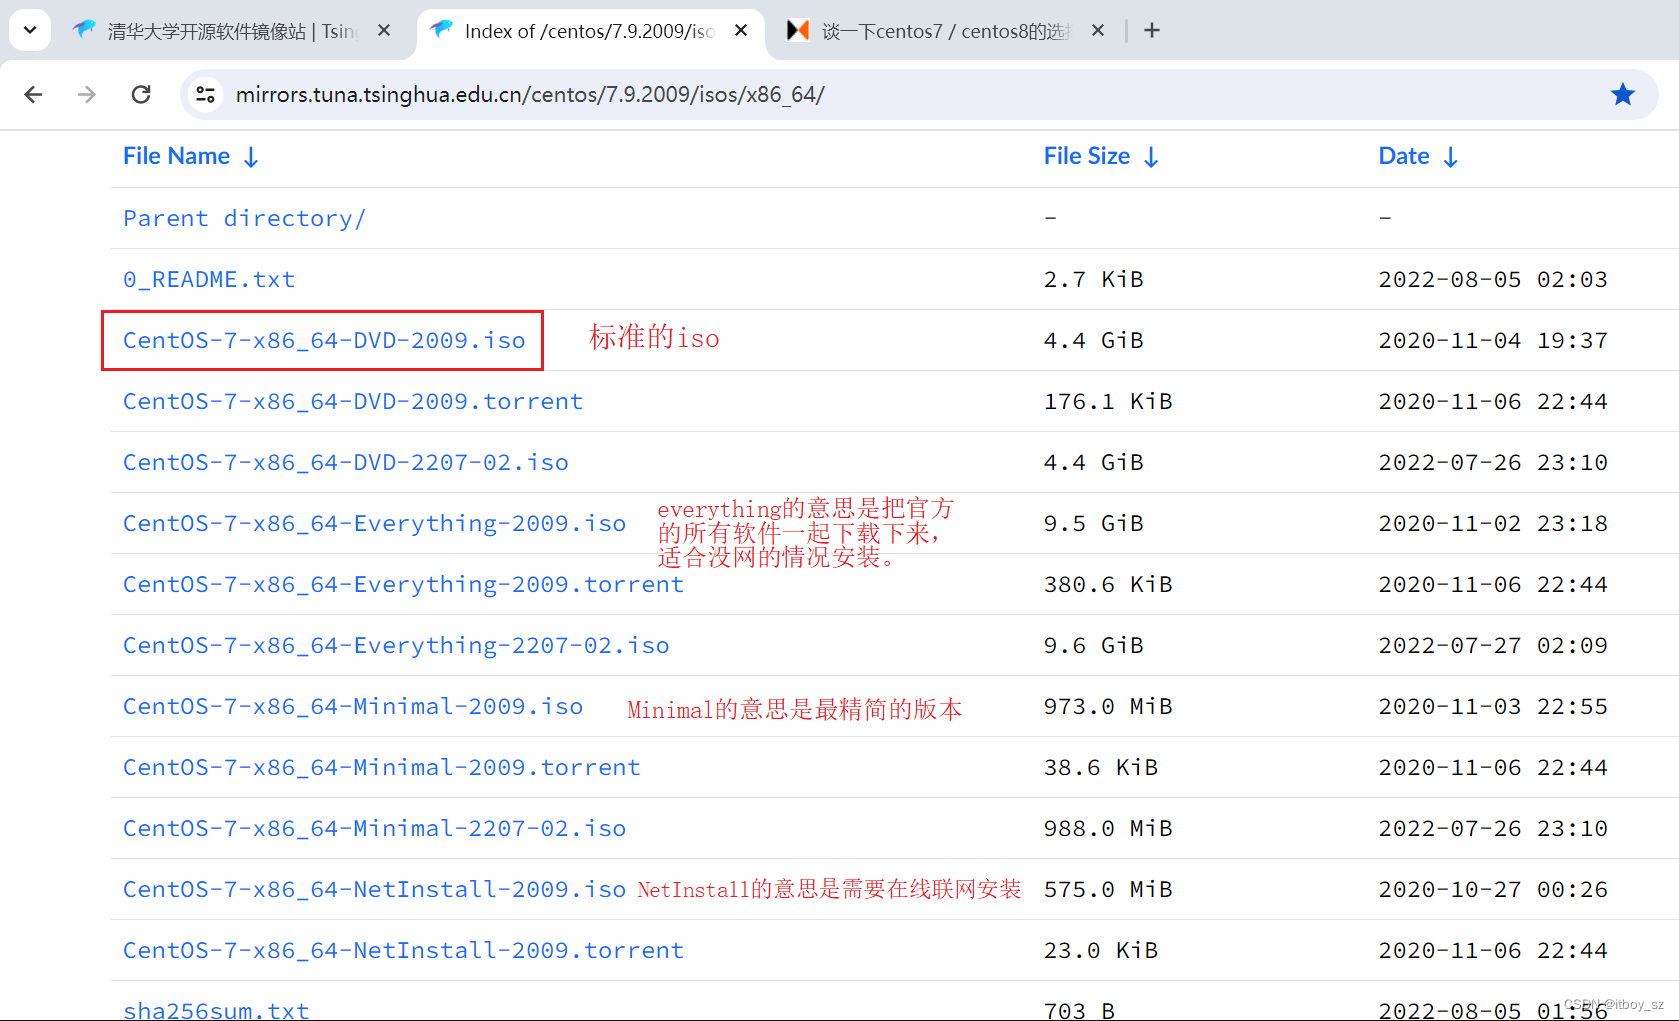The width and height of the screenshot is (1679, 1021).
Task: Click the 380.6 KiB file size
Action: pos(1108,584)
